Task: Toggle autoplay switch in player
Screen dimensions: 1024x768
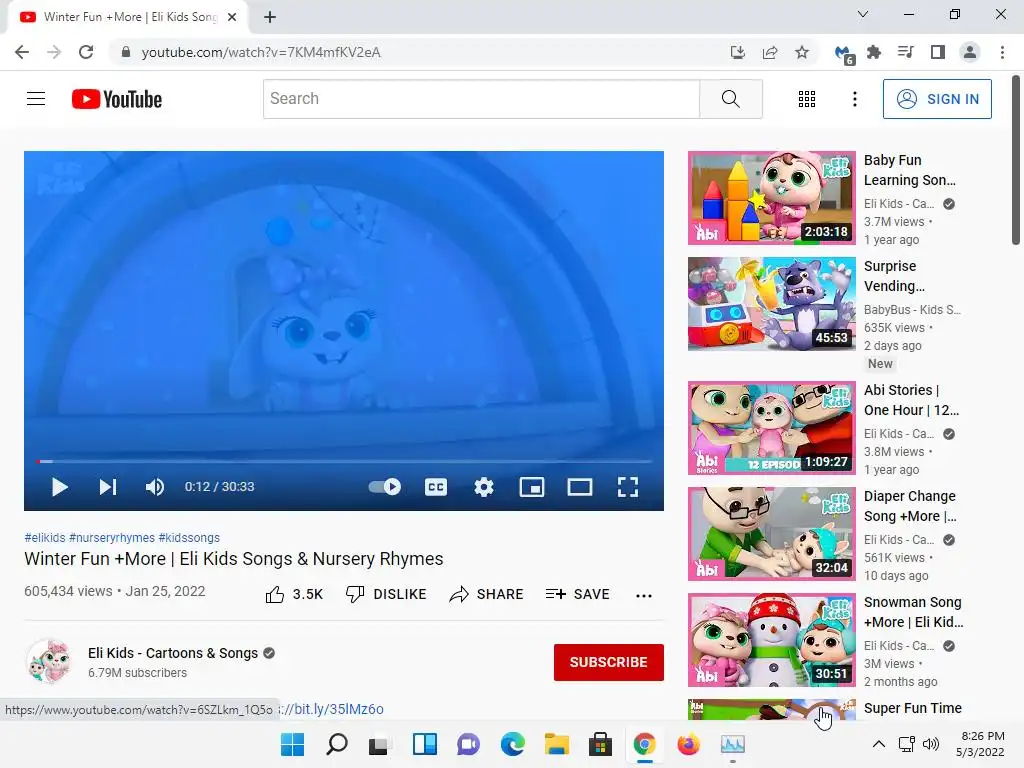Action: pos(385,487)
